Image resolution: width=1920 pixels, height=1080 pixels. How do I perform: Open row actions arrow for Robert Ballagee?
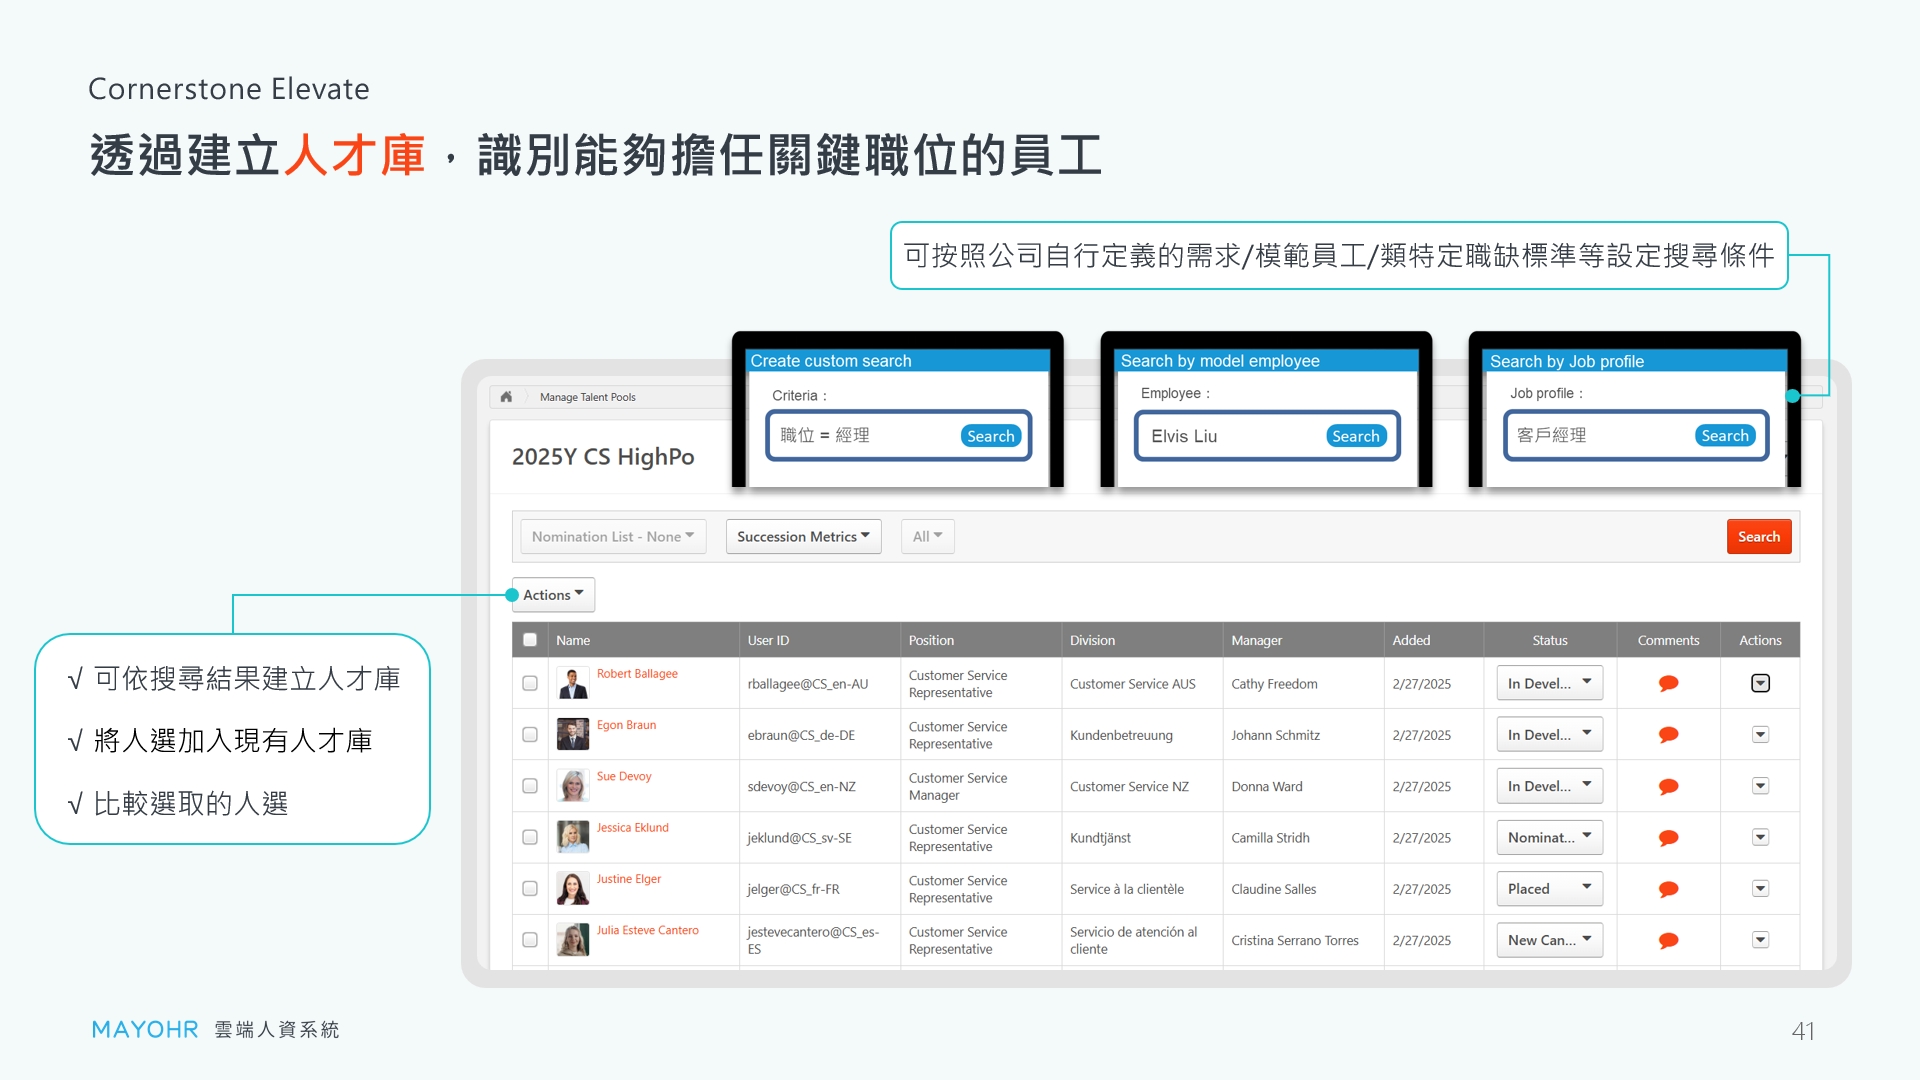pyautogui.click(x=1760, y=684)
